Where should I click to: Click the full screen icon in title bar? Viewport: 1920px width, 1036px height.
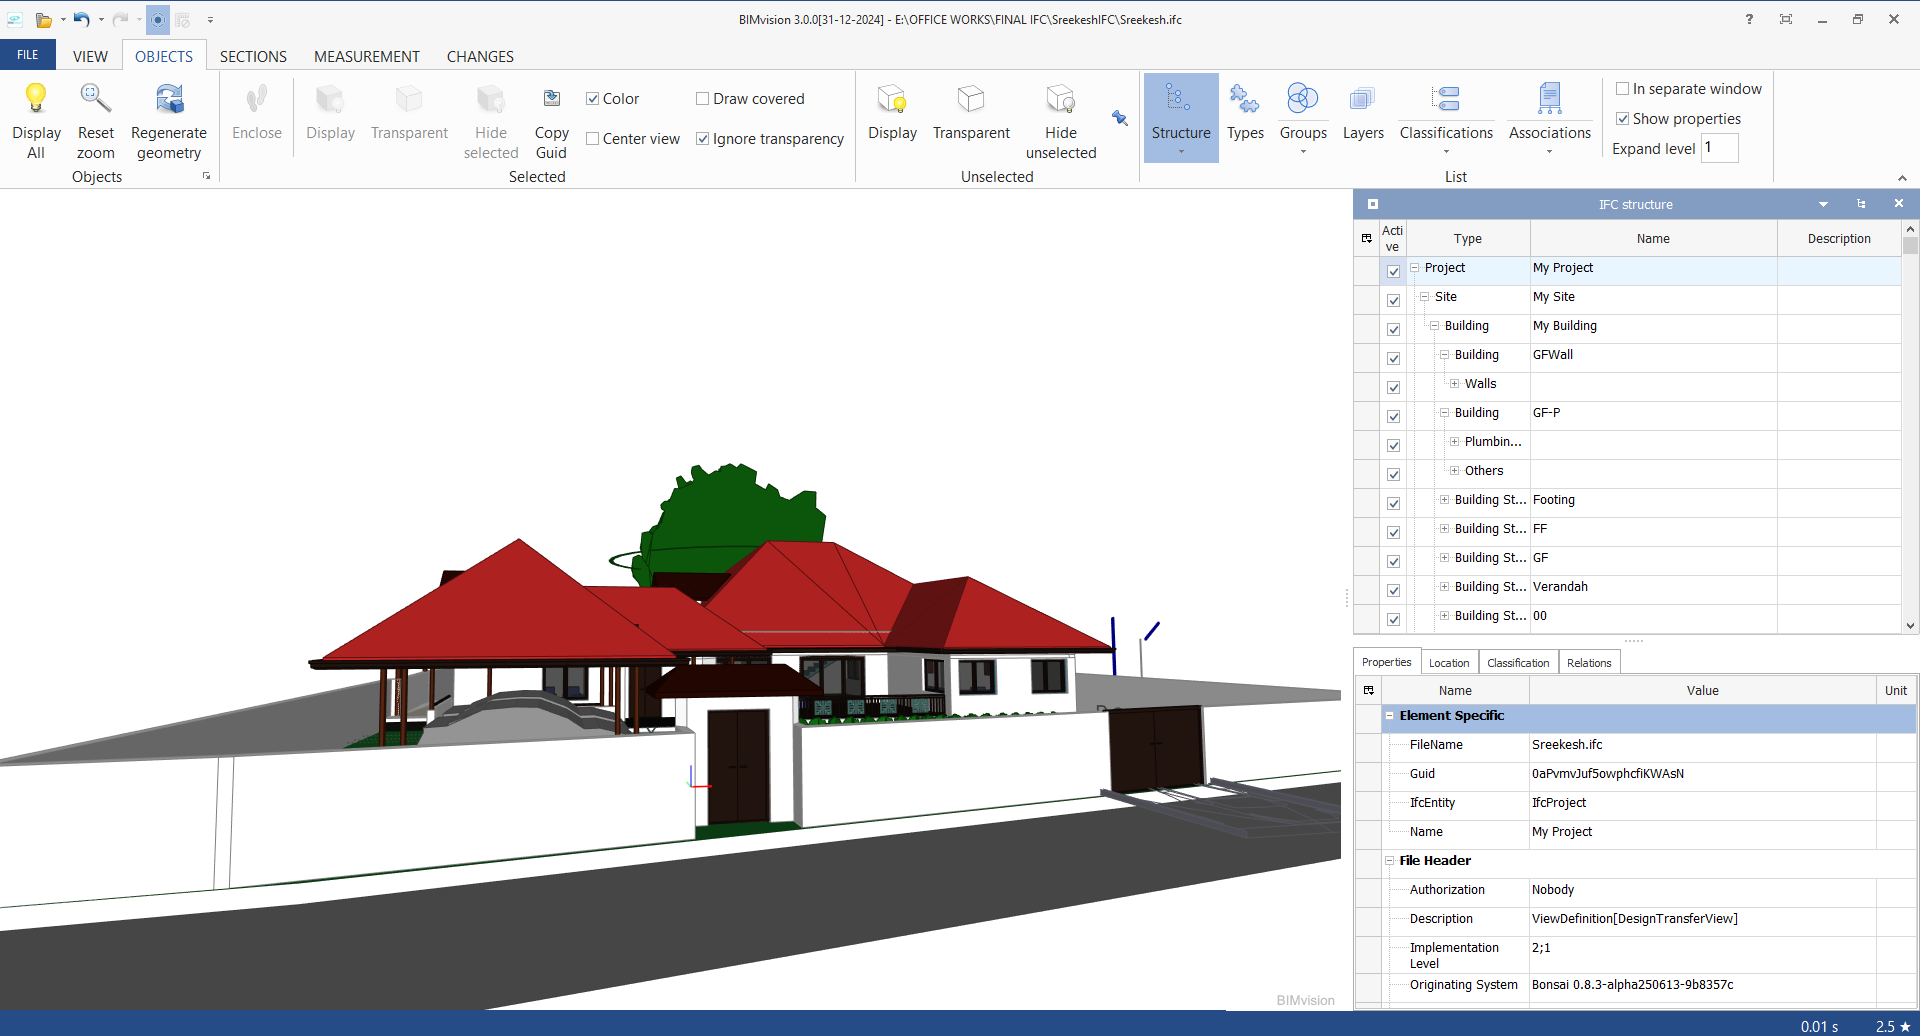coord(1786,19)
